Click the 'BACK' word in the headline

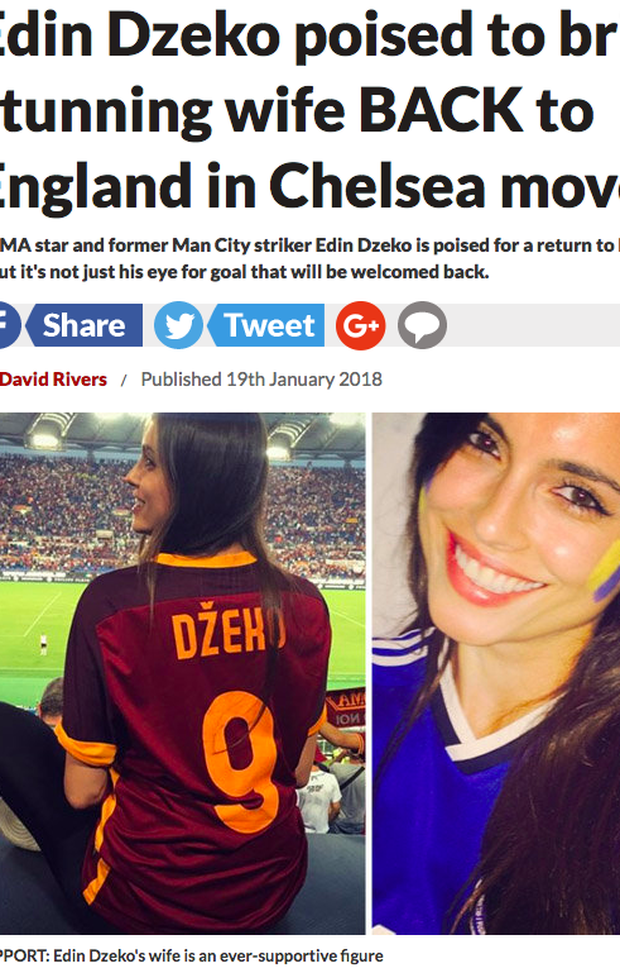(x=441, y=110)
